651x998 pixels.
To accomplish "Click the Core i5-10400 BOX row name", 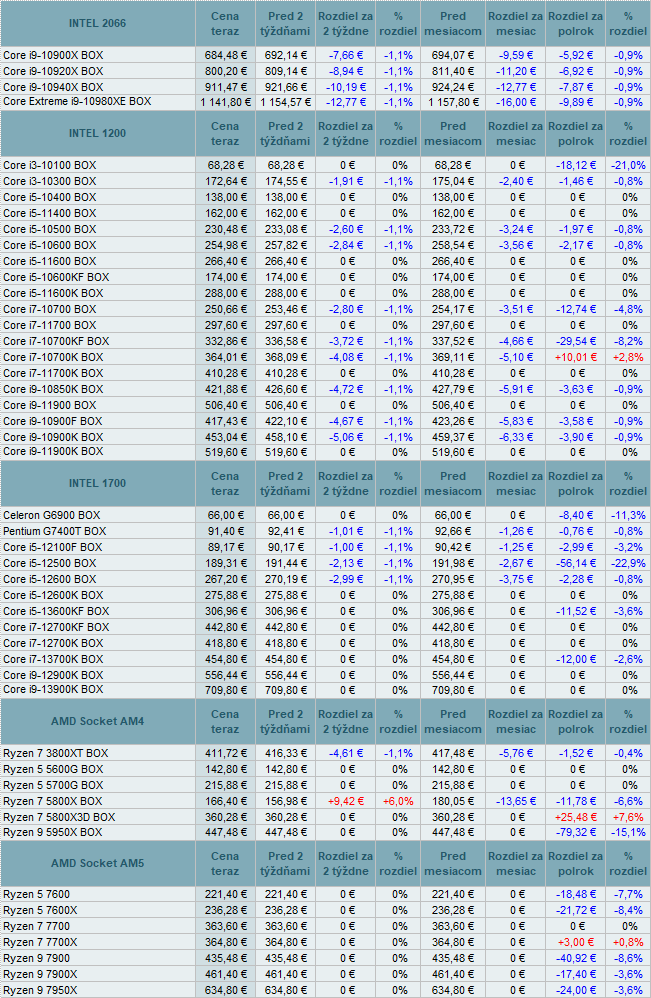I will point(50,197).
